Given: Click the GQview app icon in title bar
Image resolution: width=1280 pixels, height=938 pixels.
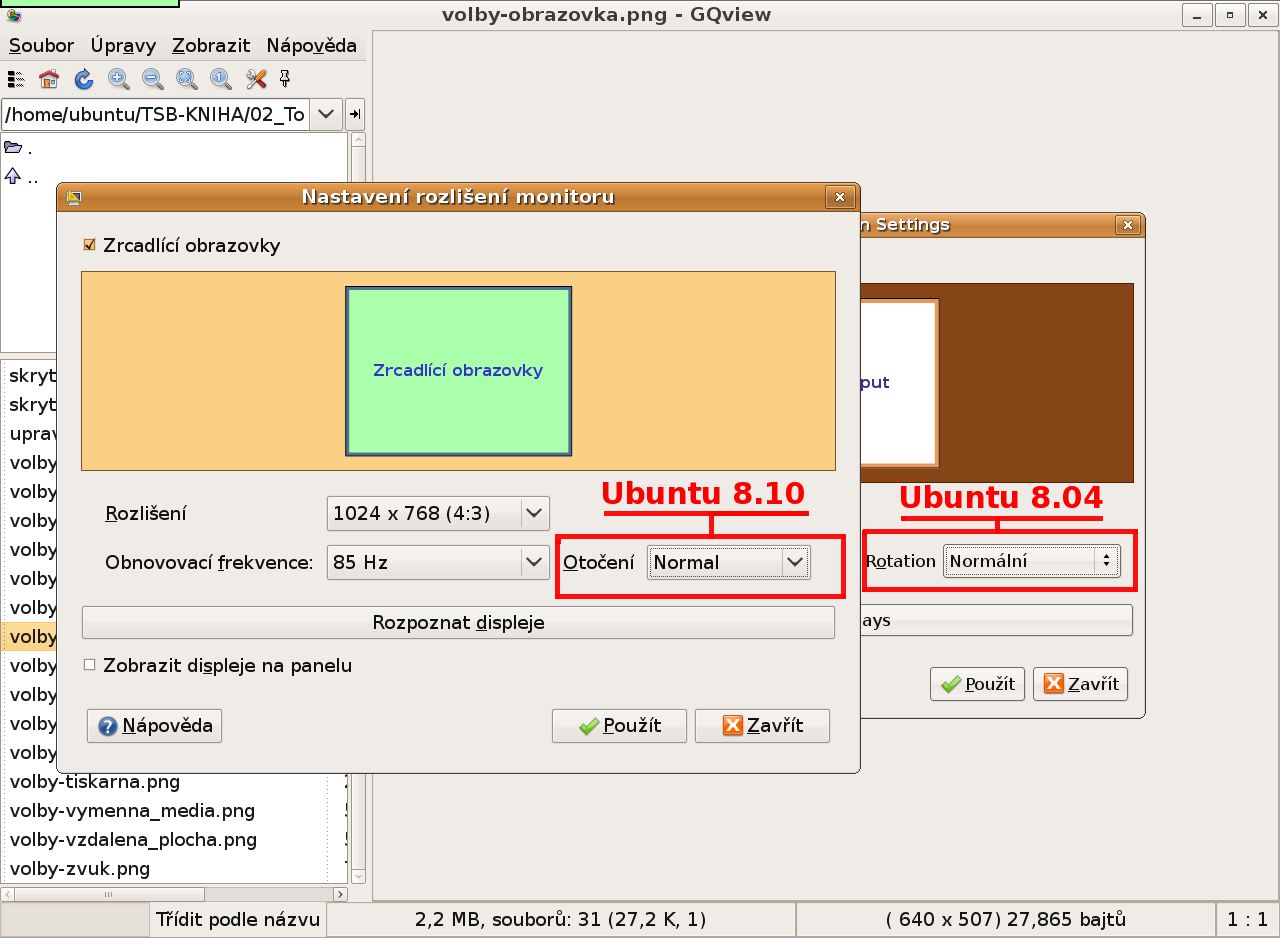Looking at the screenshot, I should click(x=14, y=14).
